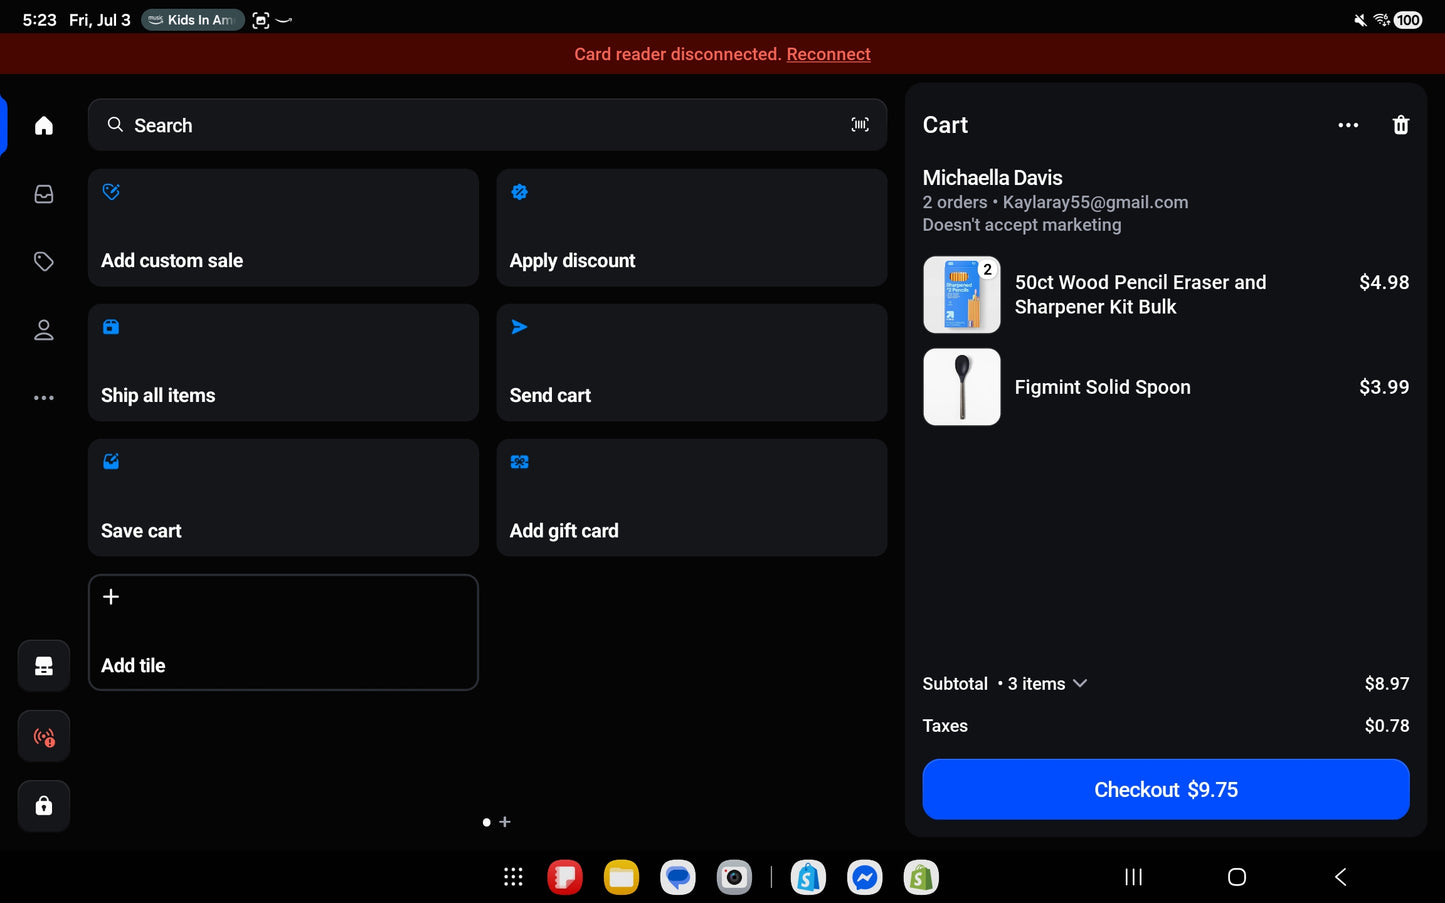The height and width of the screenshot is (903, 1445).
Task: Add a new tile page with plus icon
Action: click(x=505, y=822)
